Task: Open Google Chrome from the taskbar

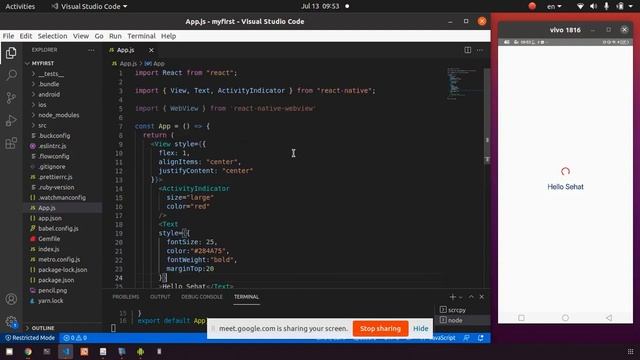Action: click(28, 351)
